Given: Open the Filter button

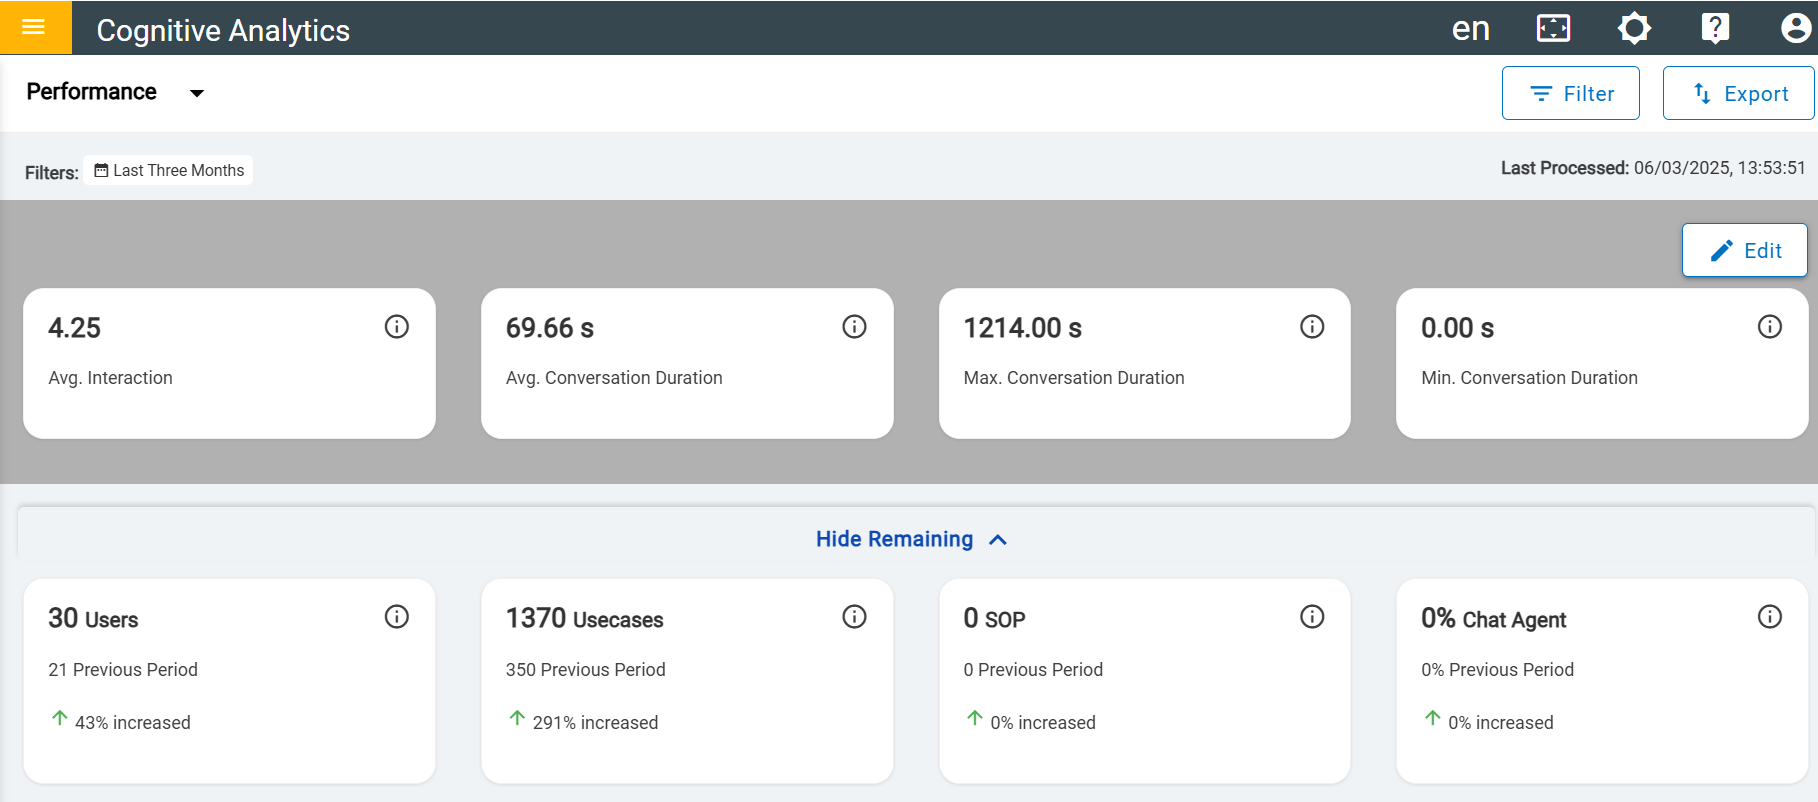Looking at the screenshot, I should (1570, 93).
